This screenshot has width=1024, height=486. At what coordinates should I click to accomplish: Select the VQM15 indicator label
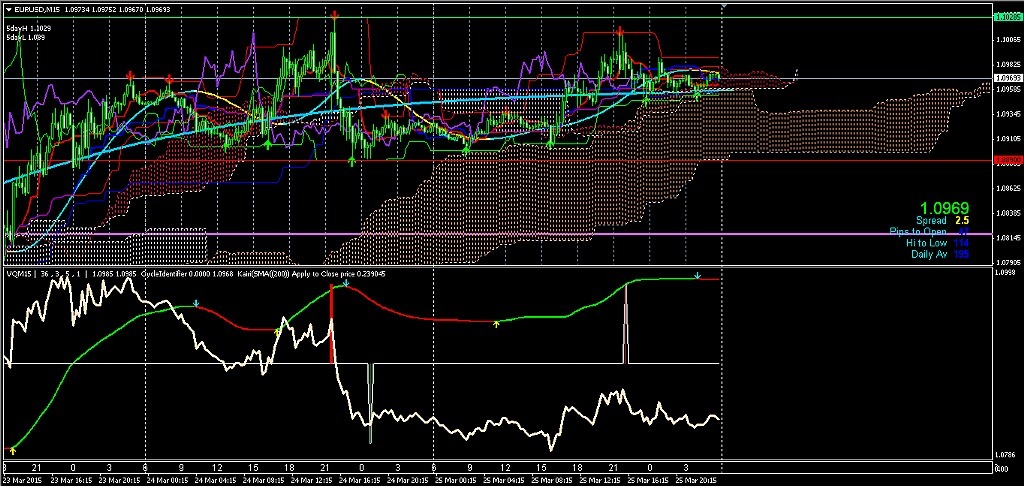17,274
